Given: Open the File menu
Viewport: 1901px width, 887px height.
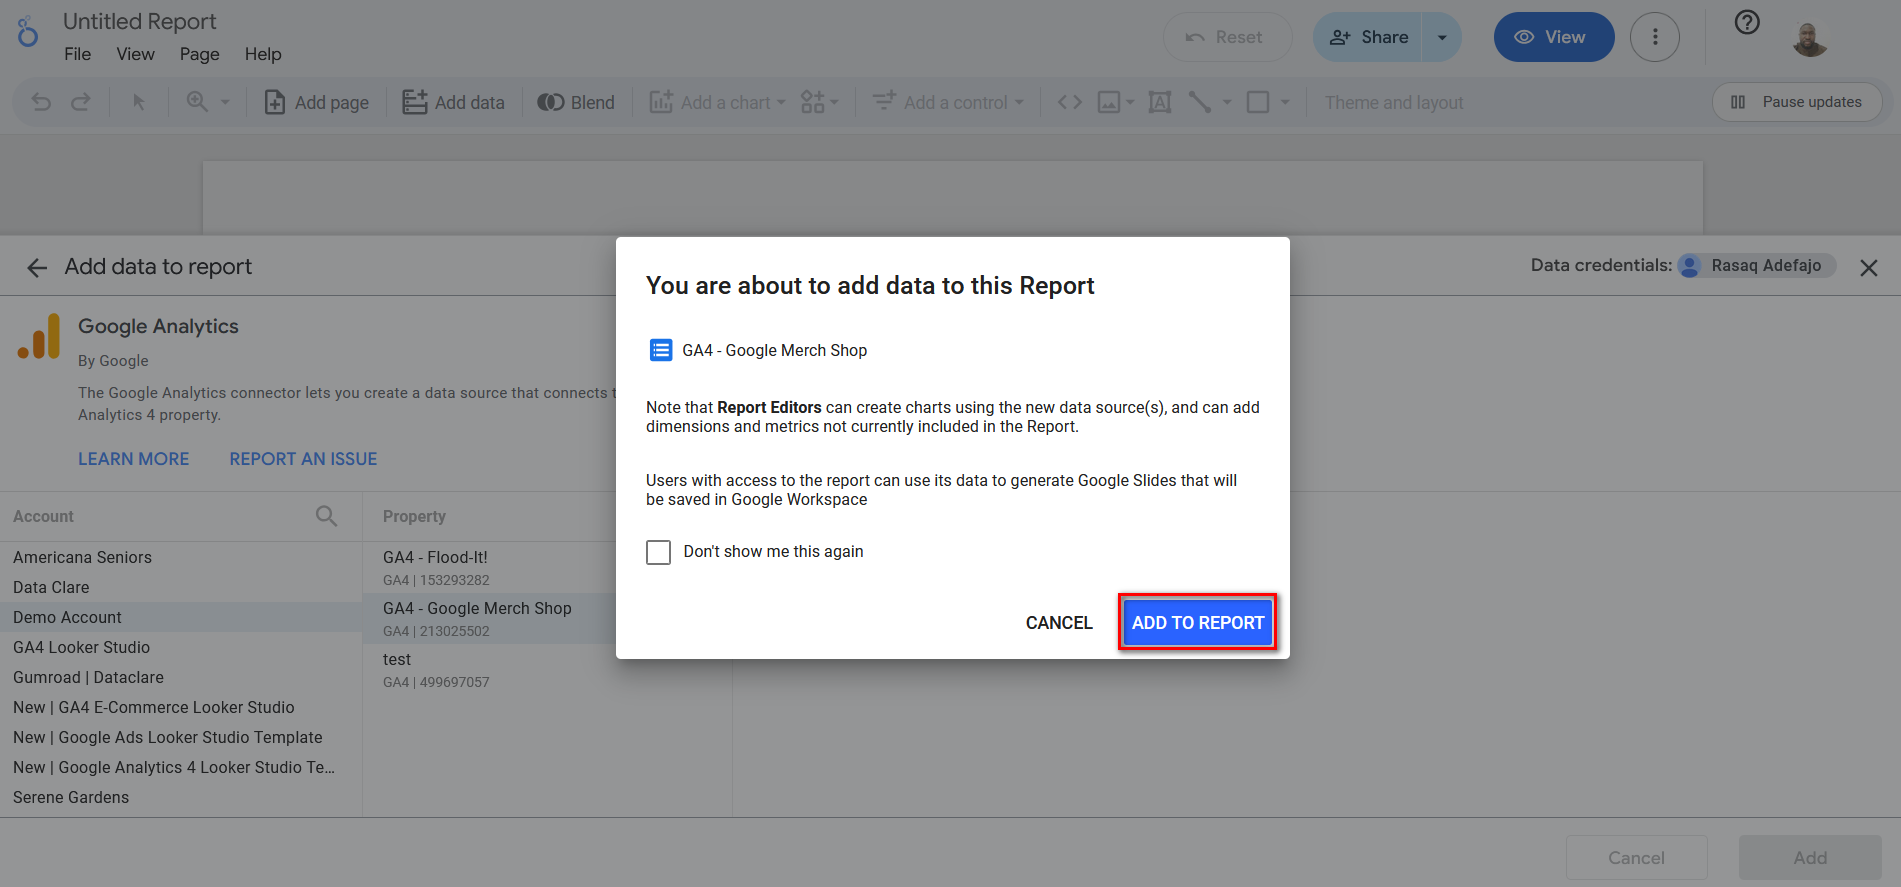Looking at the screenshot, I should (77, 54).
